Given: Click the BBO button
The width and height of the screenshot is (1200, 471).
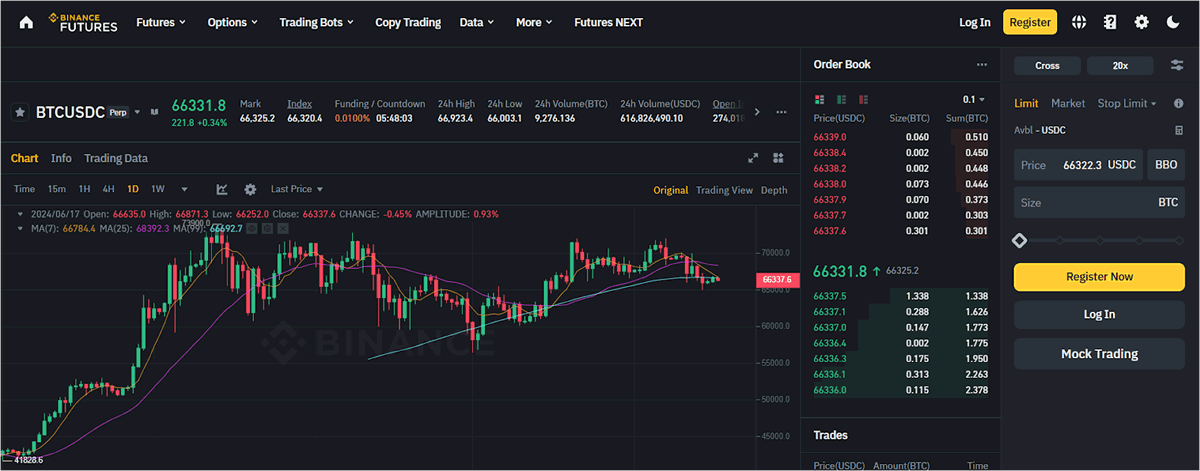Looking at the screenshot, I should point(1166,165).
